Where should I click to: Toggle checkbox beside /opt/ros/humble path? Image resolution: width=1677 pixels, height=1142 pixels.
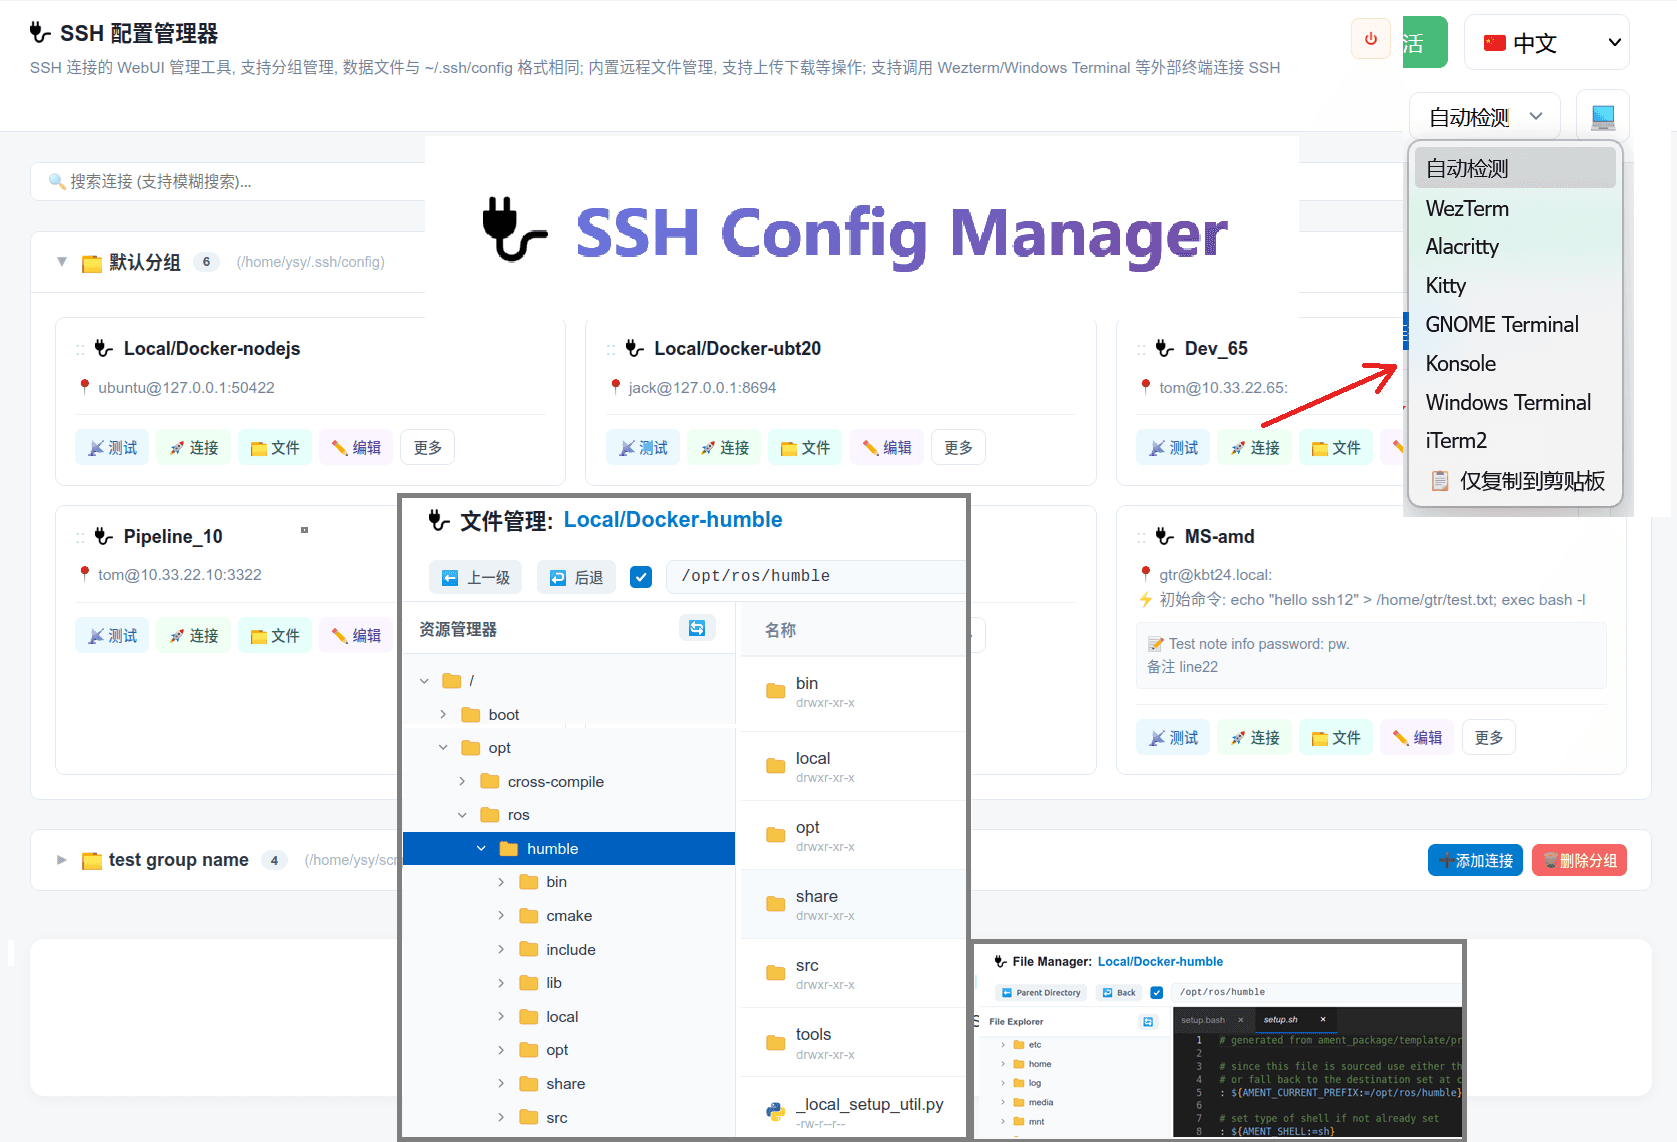coord(641,576)
